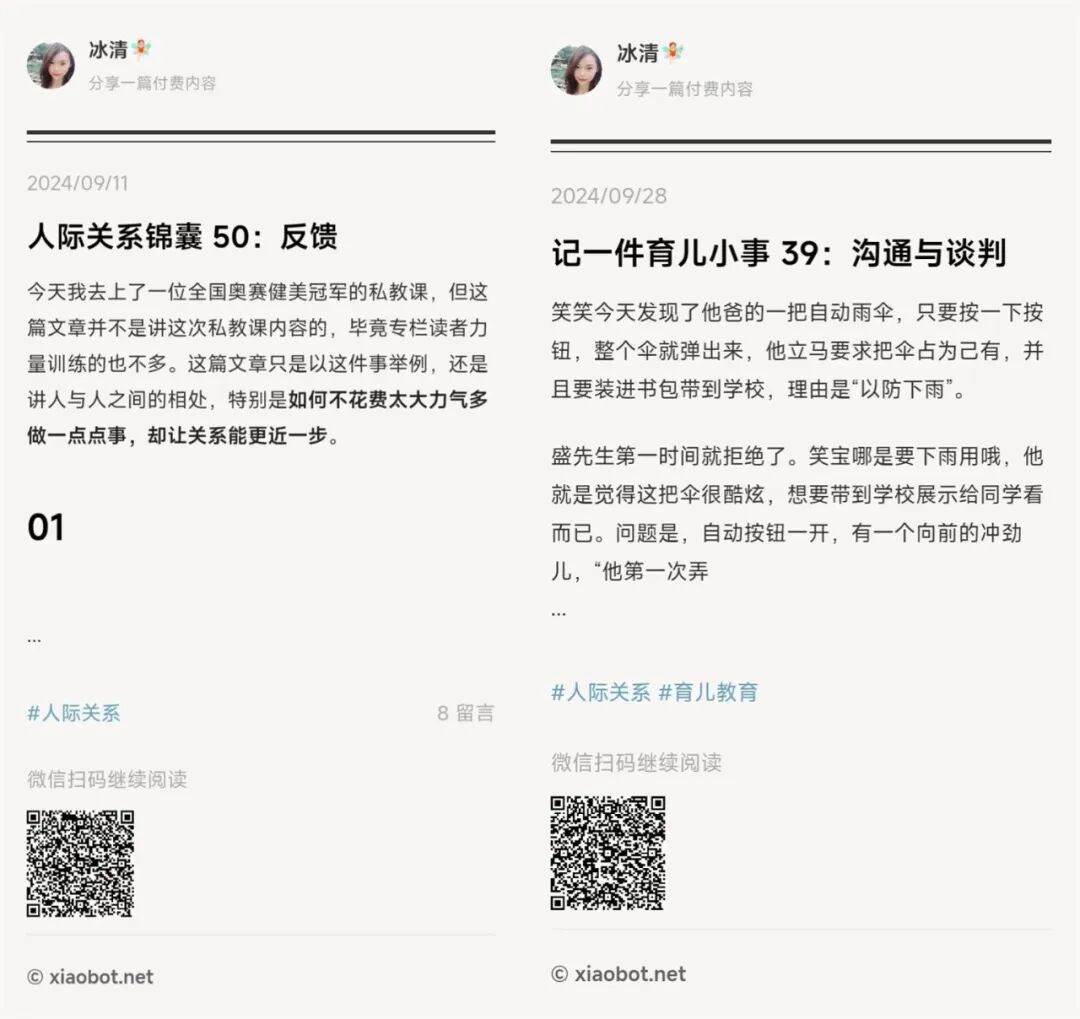Click the QR code on the 沟通与谈判 card
1080x1019 pixels.
click(608, 853)
